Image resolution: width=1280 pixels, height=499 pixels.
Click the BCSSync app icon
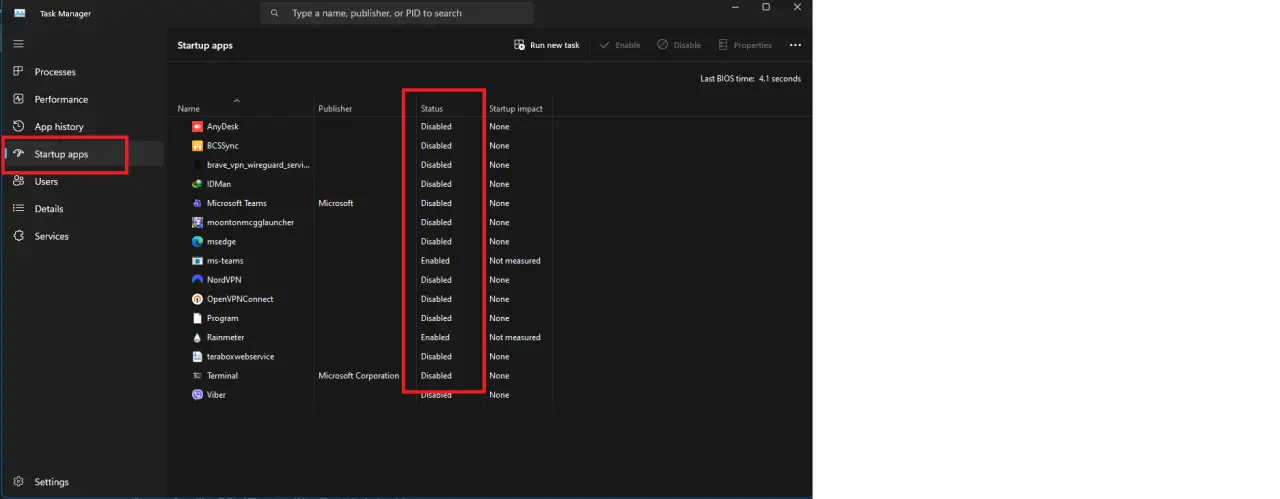click(197, 145)
